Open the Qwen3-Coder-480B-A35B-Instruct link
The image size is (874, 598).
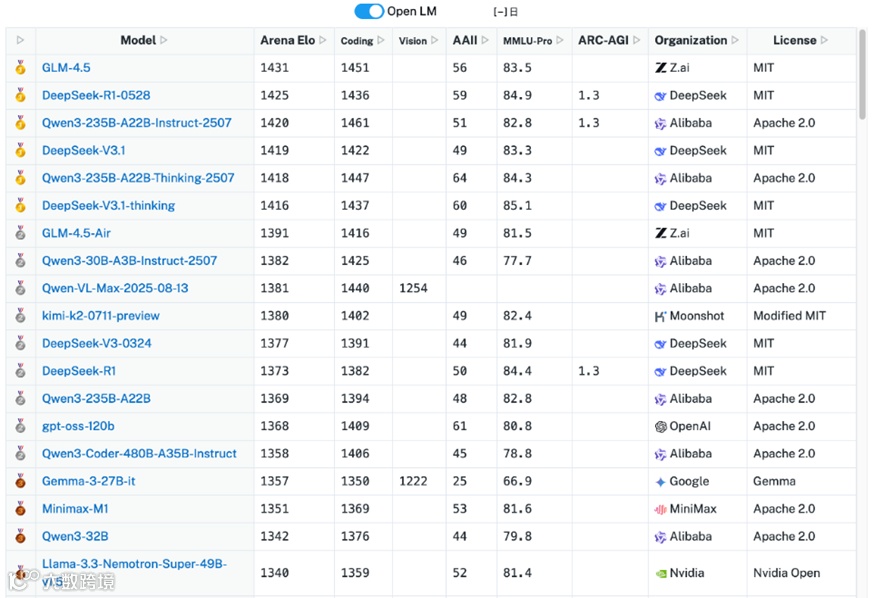(x=139, y=454)
